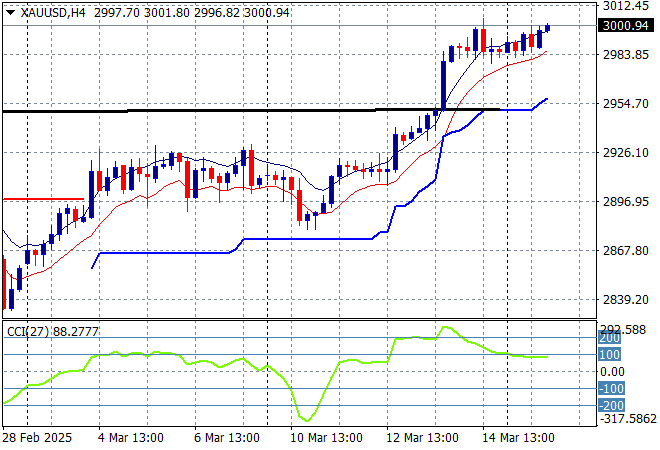Select the 2954.70 price axis label
This screenshot has width=660, height=450.
625,104
